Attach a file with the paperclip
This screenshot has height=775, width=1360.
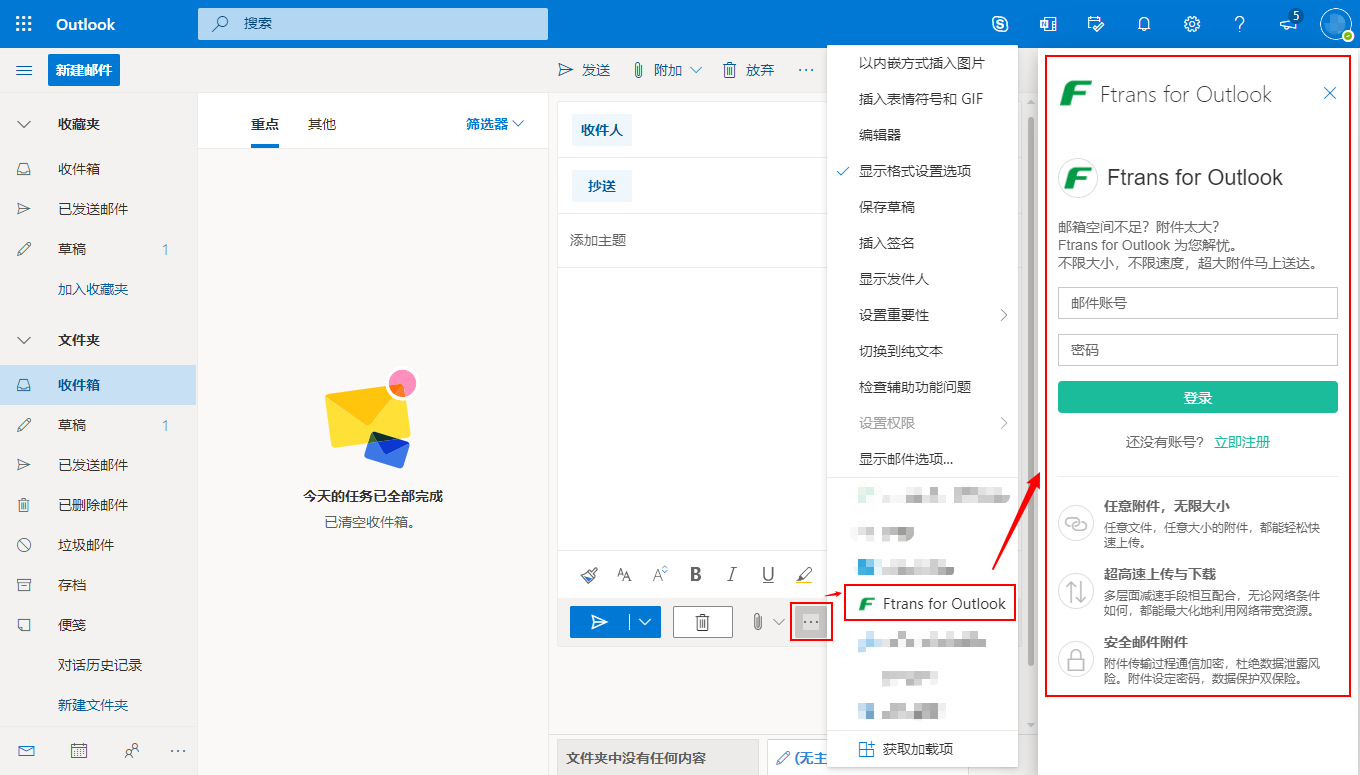coord(757,622)
